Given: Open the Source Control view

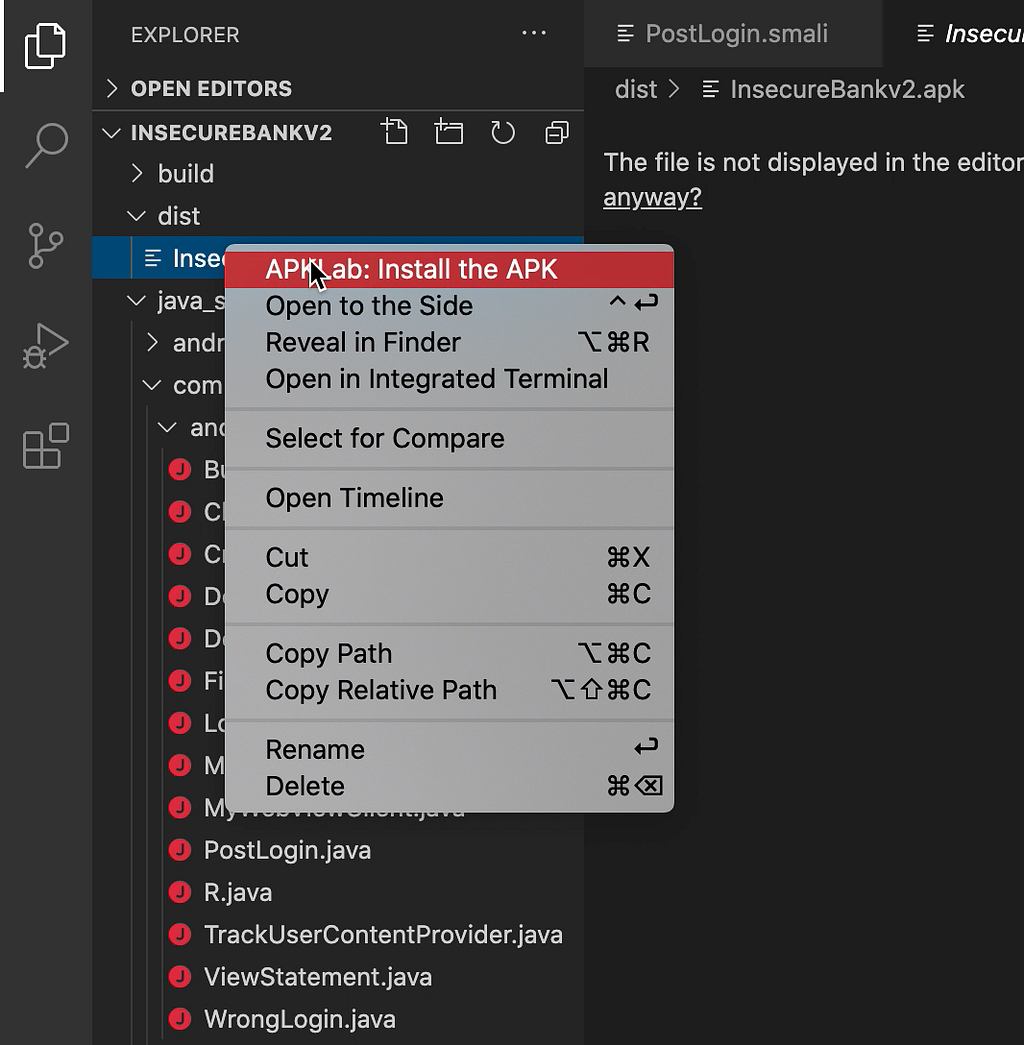Looking at the screenshot, I should pyautogui.click(x=45, y=246).
